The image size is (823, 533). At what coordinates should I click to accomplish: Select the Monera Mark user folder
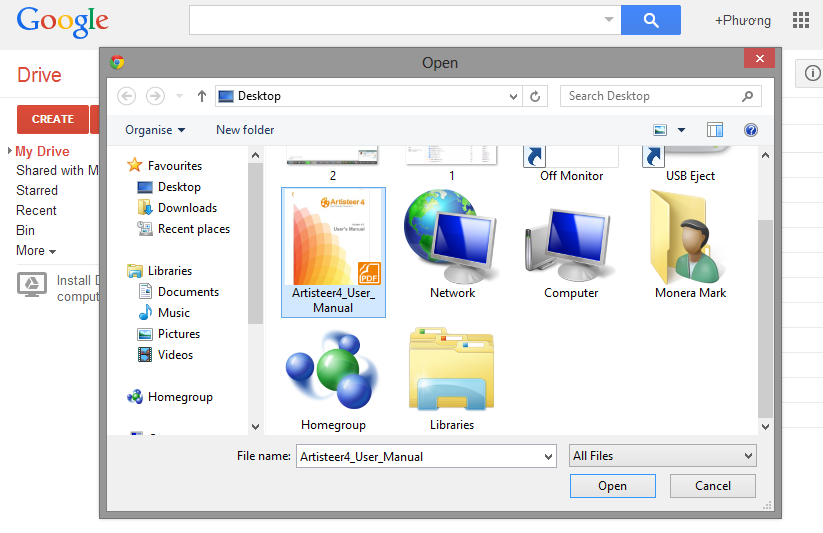tap(690, 245)
